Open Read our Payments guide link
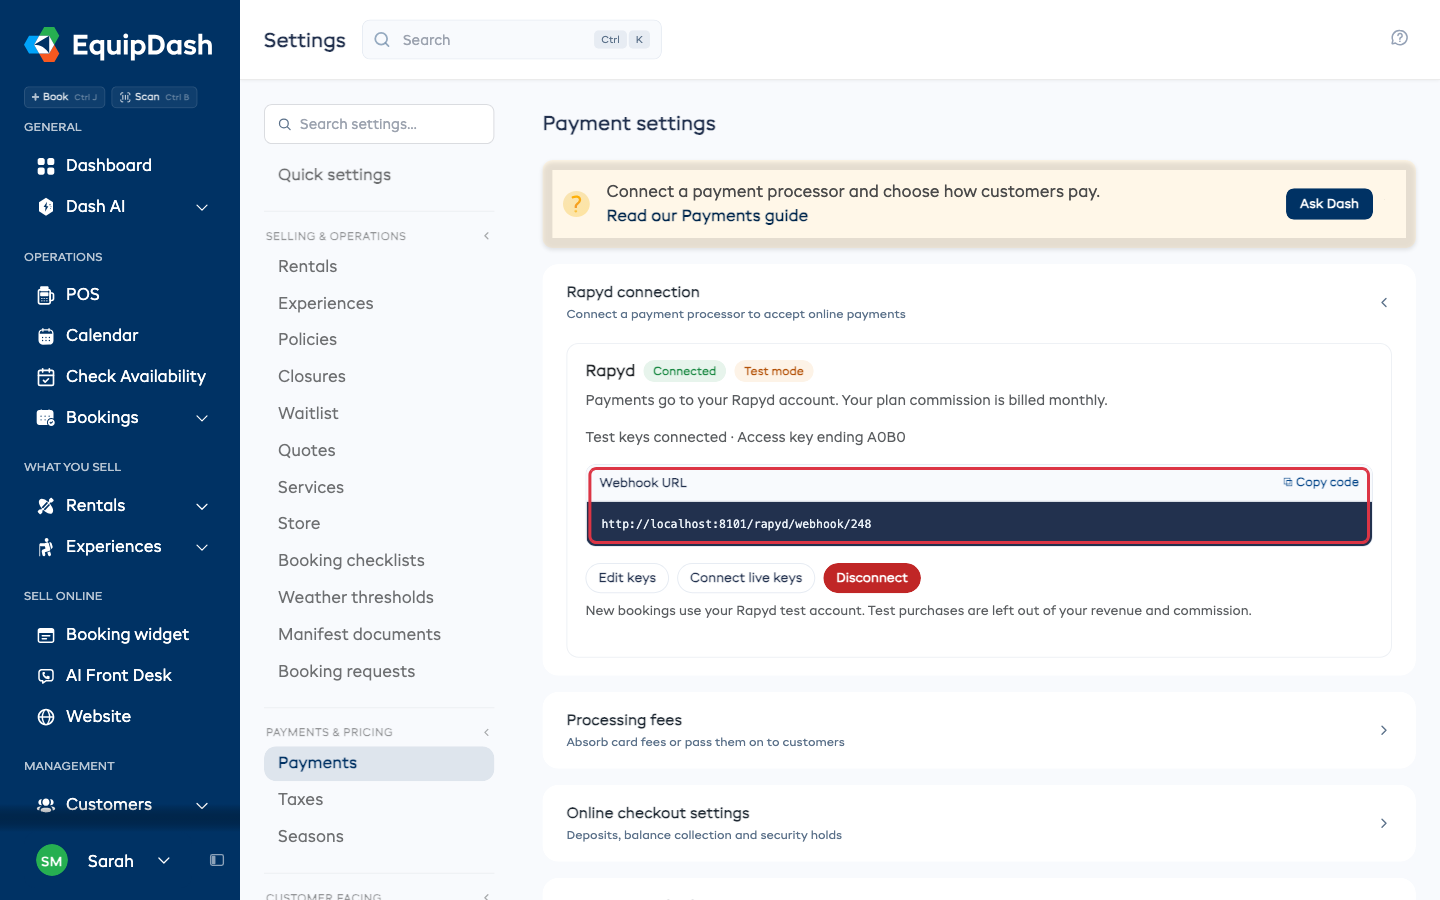This screenshot has width=1440, height=900. (707, 216)
